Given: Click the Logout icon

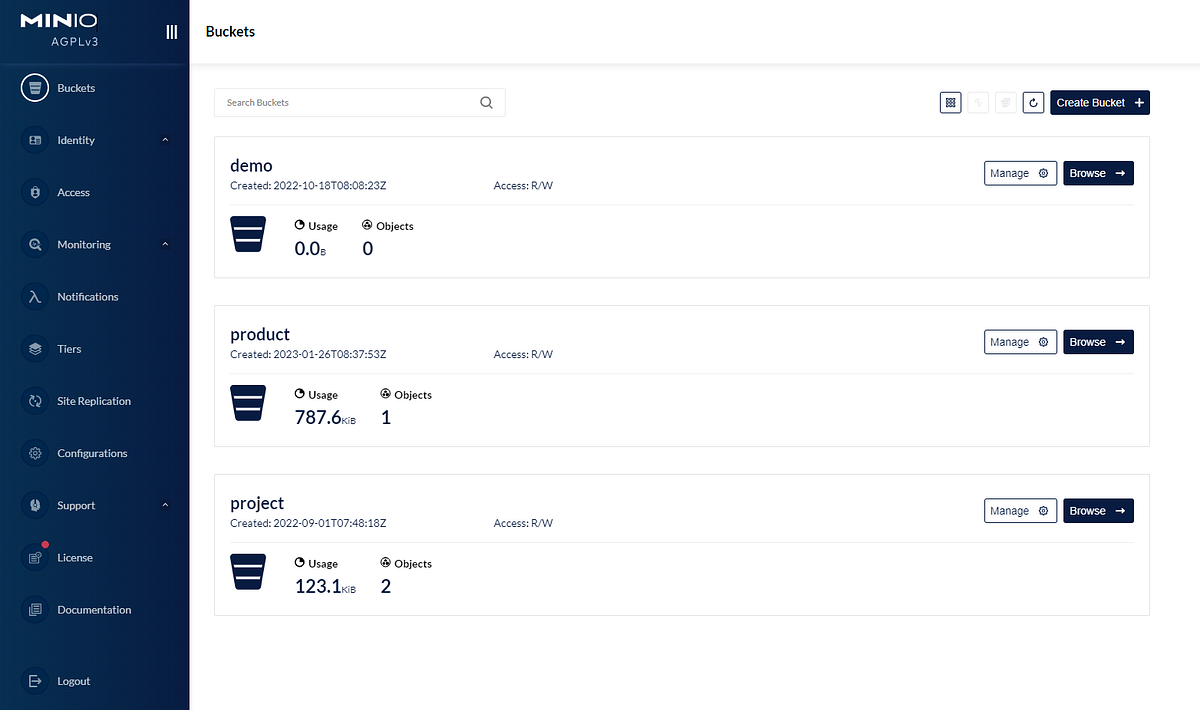Looking at the screenshot, I should tap(34, 681).
